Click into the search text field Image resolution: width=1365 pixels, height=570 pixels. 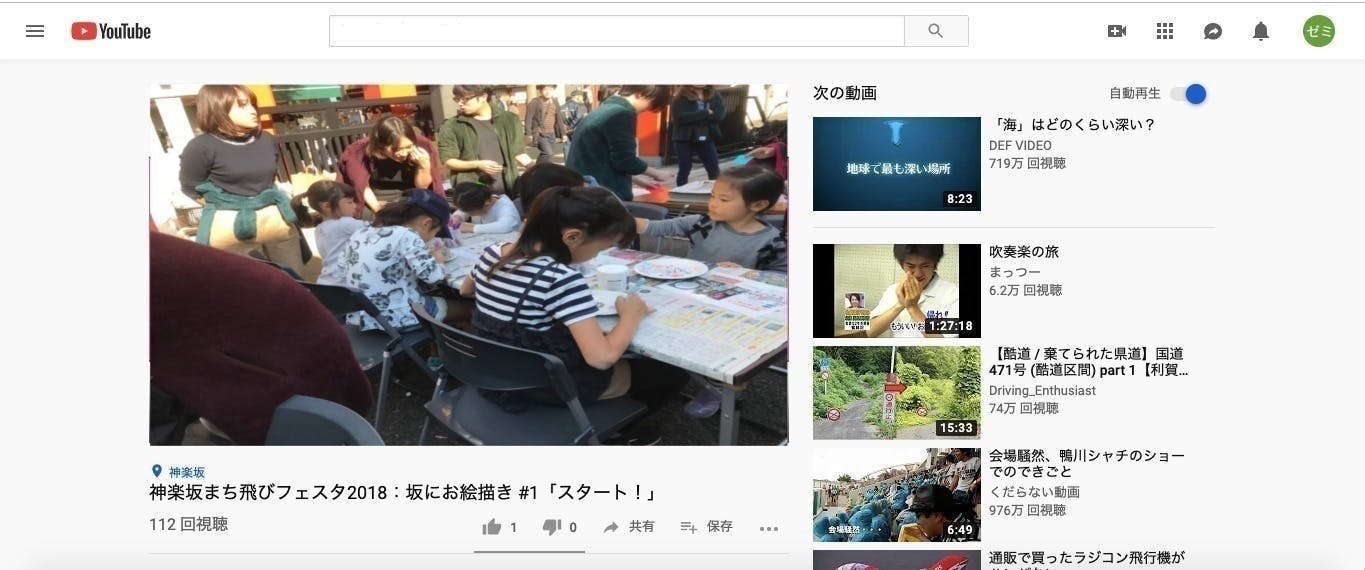click(x=616, y=31)
